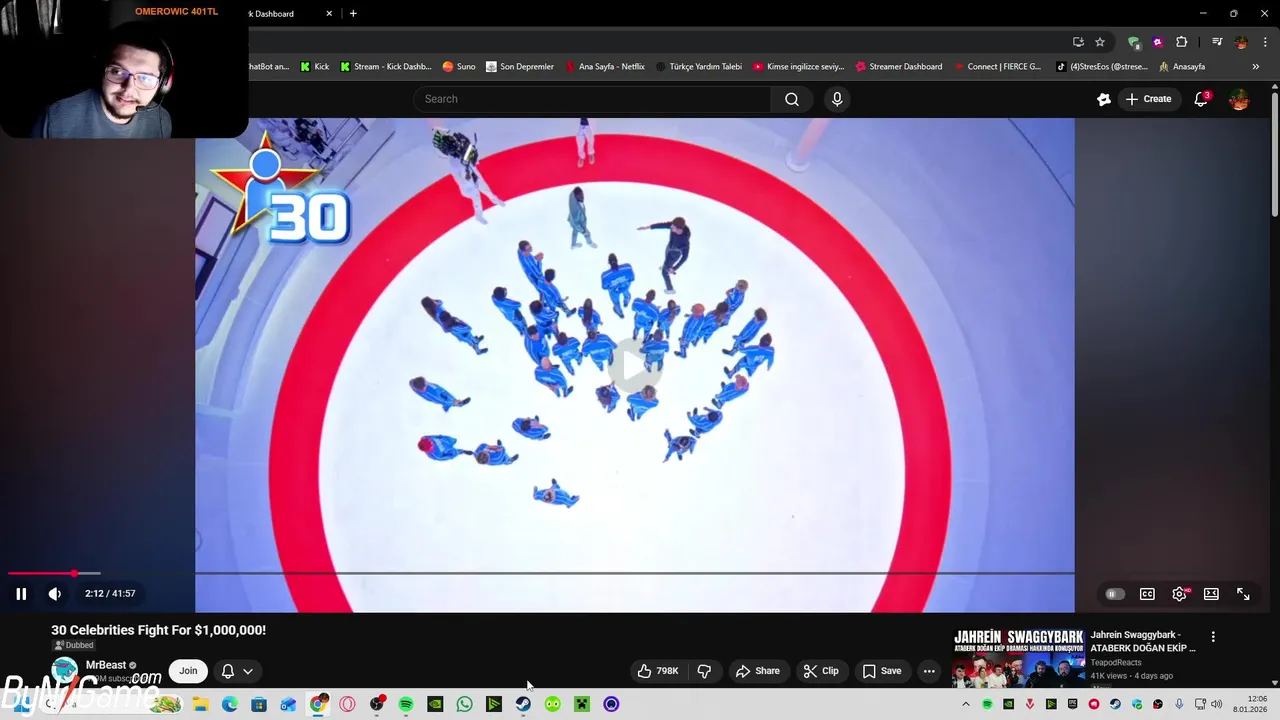Bookmark this page with star icon
Viewport: 1280px width, 720px height.
[x=1100, y=42]
